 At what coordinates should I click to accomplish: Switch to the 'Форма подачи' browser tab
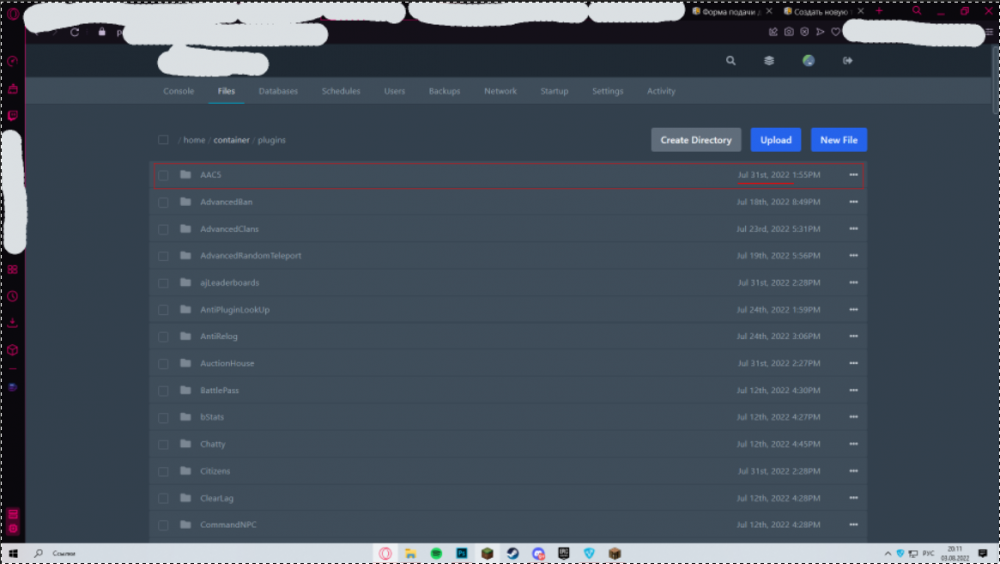(x=732, y=11)
